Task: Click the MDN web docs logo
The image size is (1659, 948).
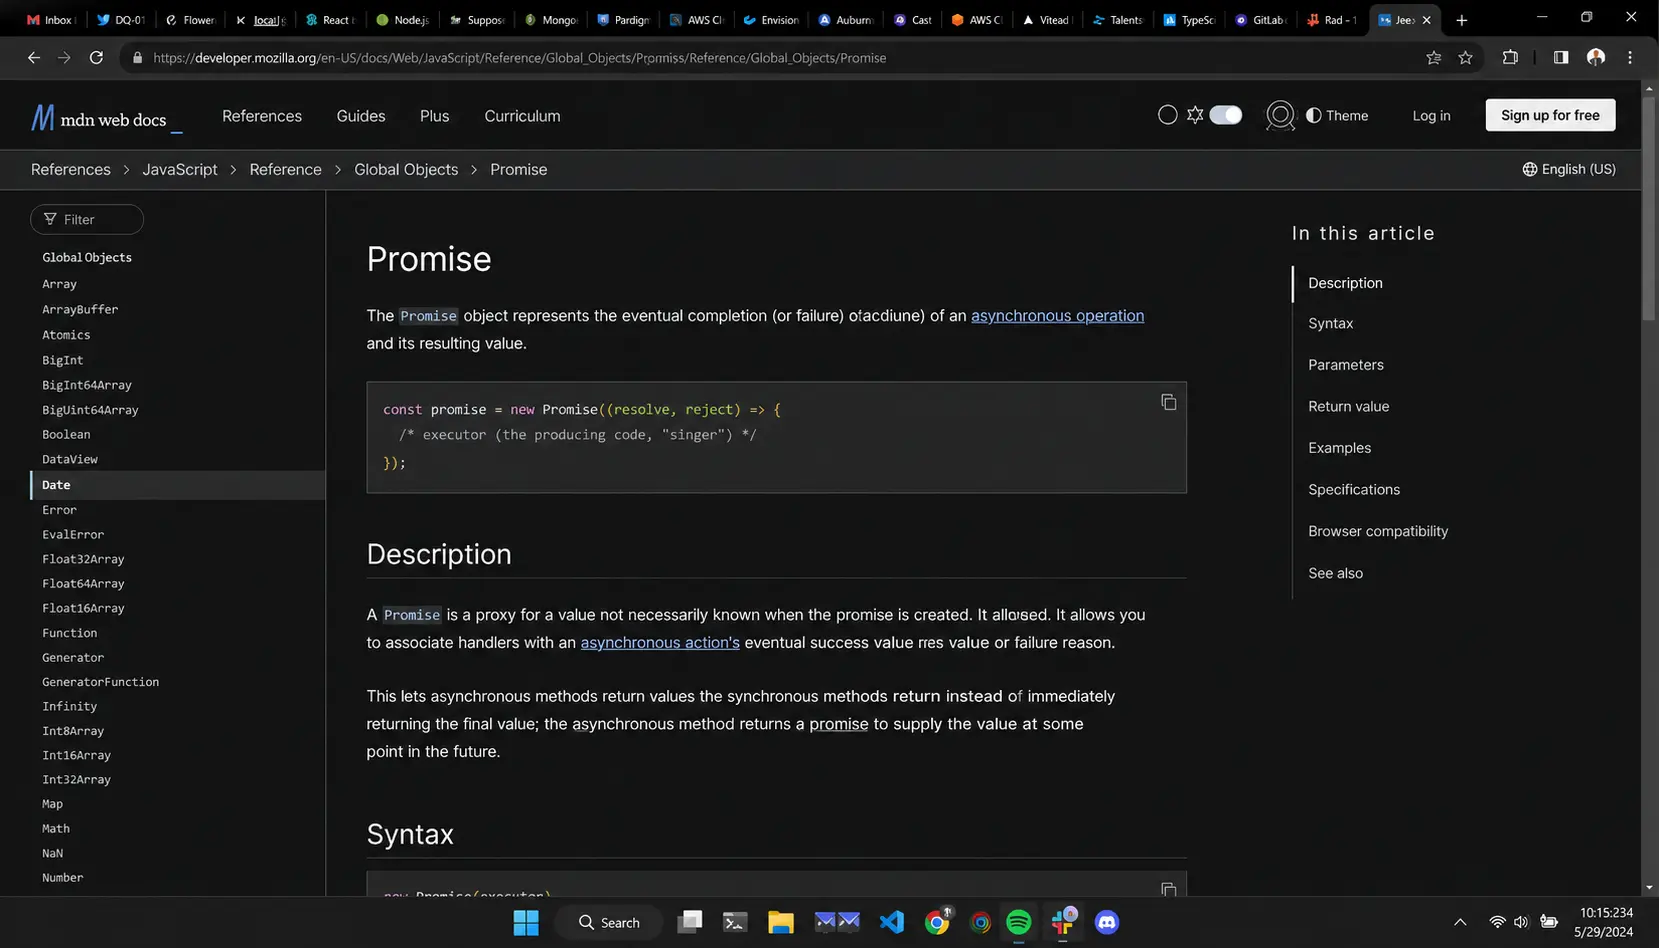Action: 106,118
